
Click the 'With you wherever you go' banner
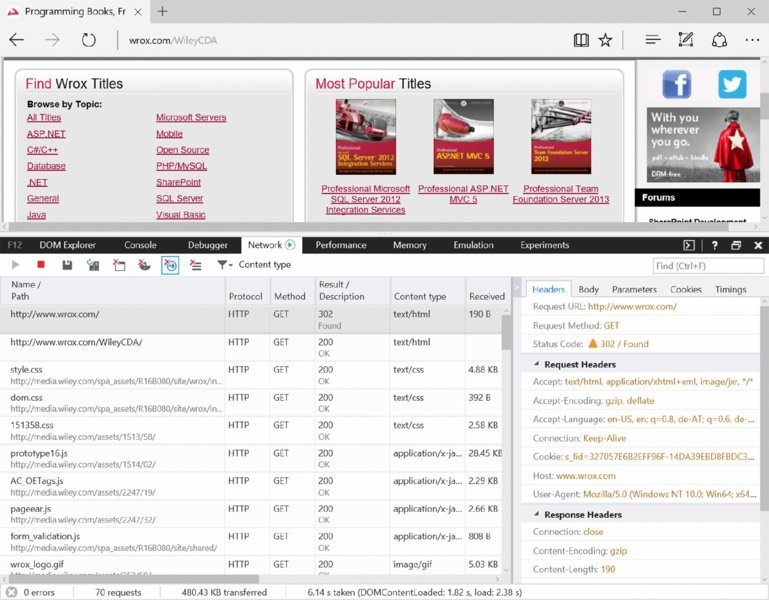(x=703, y=145)
